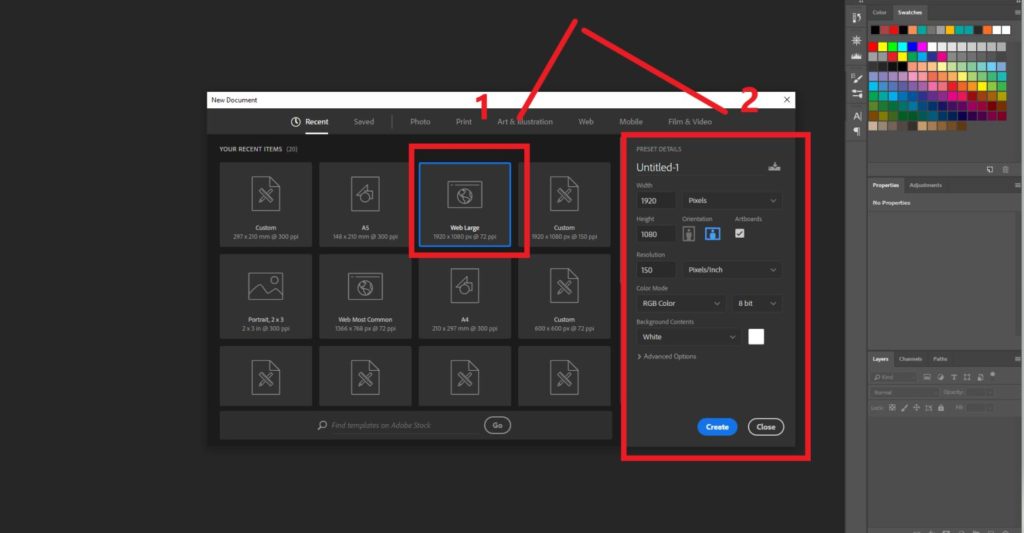1024x533 pixels.
Task: Open the Paragraph panel icon
Action: tap(856, 131)
